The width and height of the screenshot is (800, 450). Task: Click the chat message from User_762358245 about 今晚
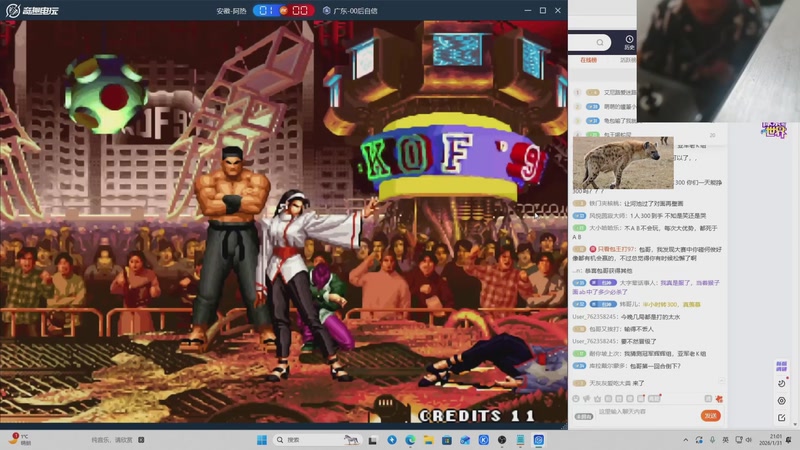coord(626,317)
